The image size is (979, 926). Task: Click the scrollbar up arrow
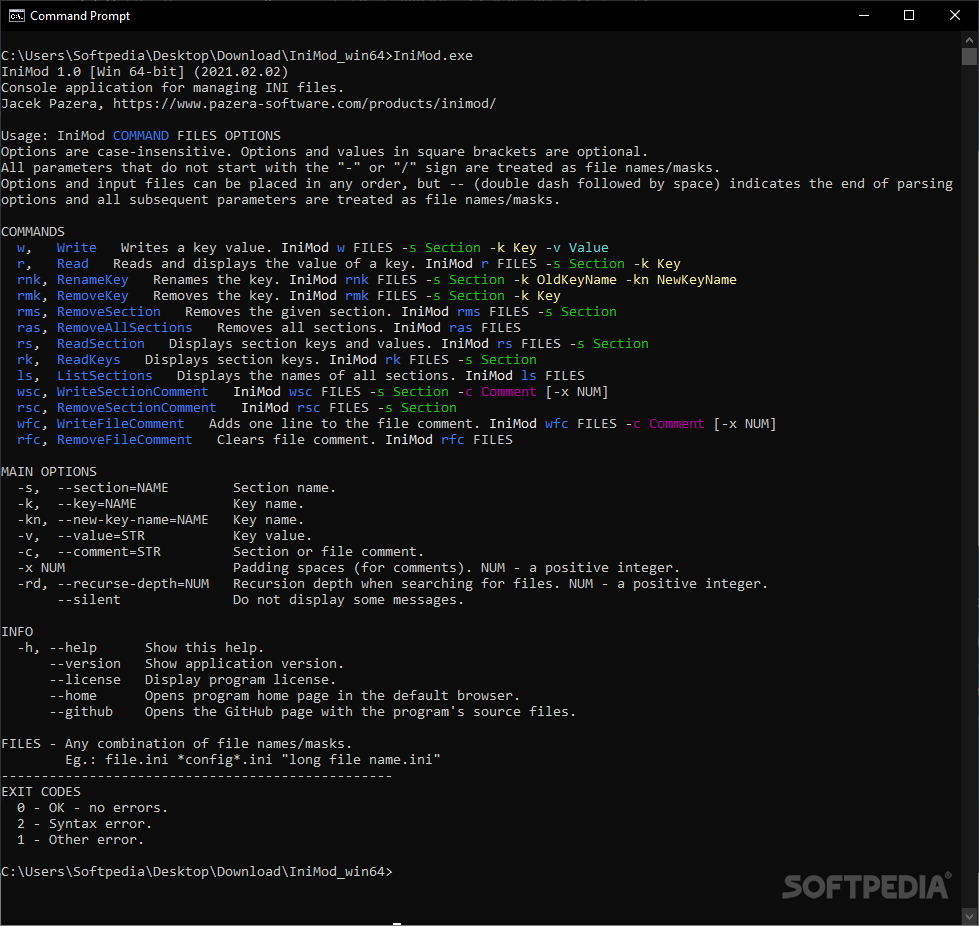[969, 40]
